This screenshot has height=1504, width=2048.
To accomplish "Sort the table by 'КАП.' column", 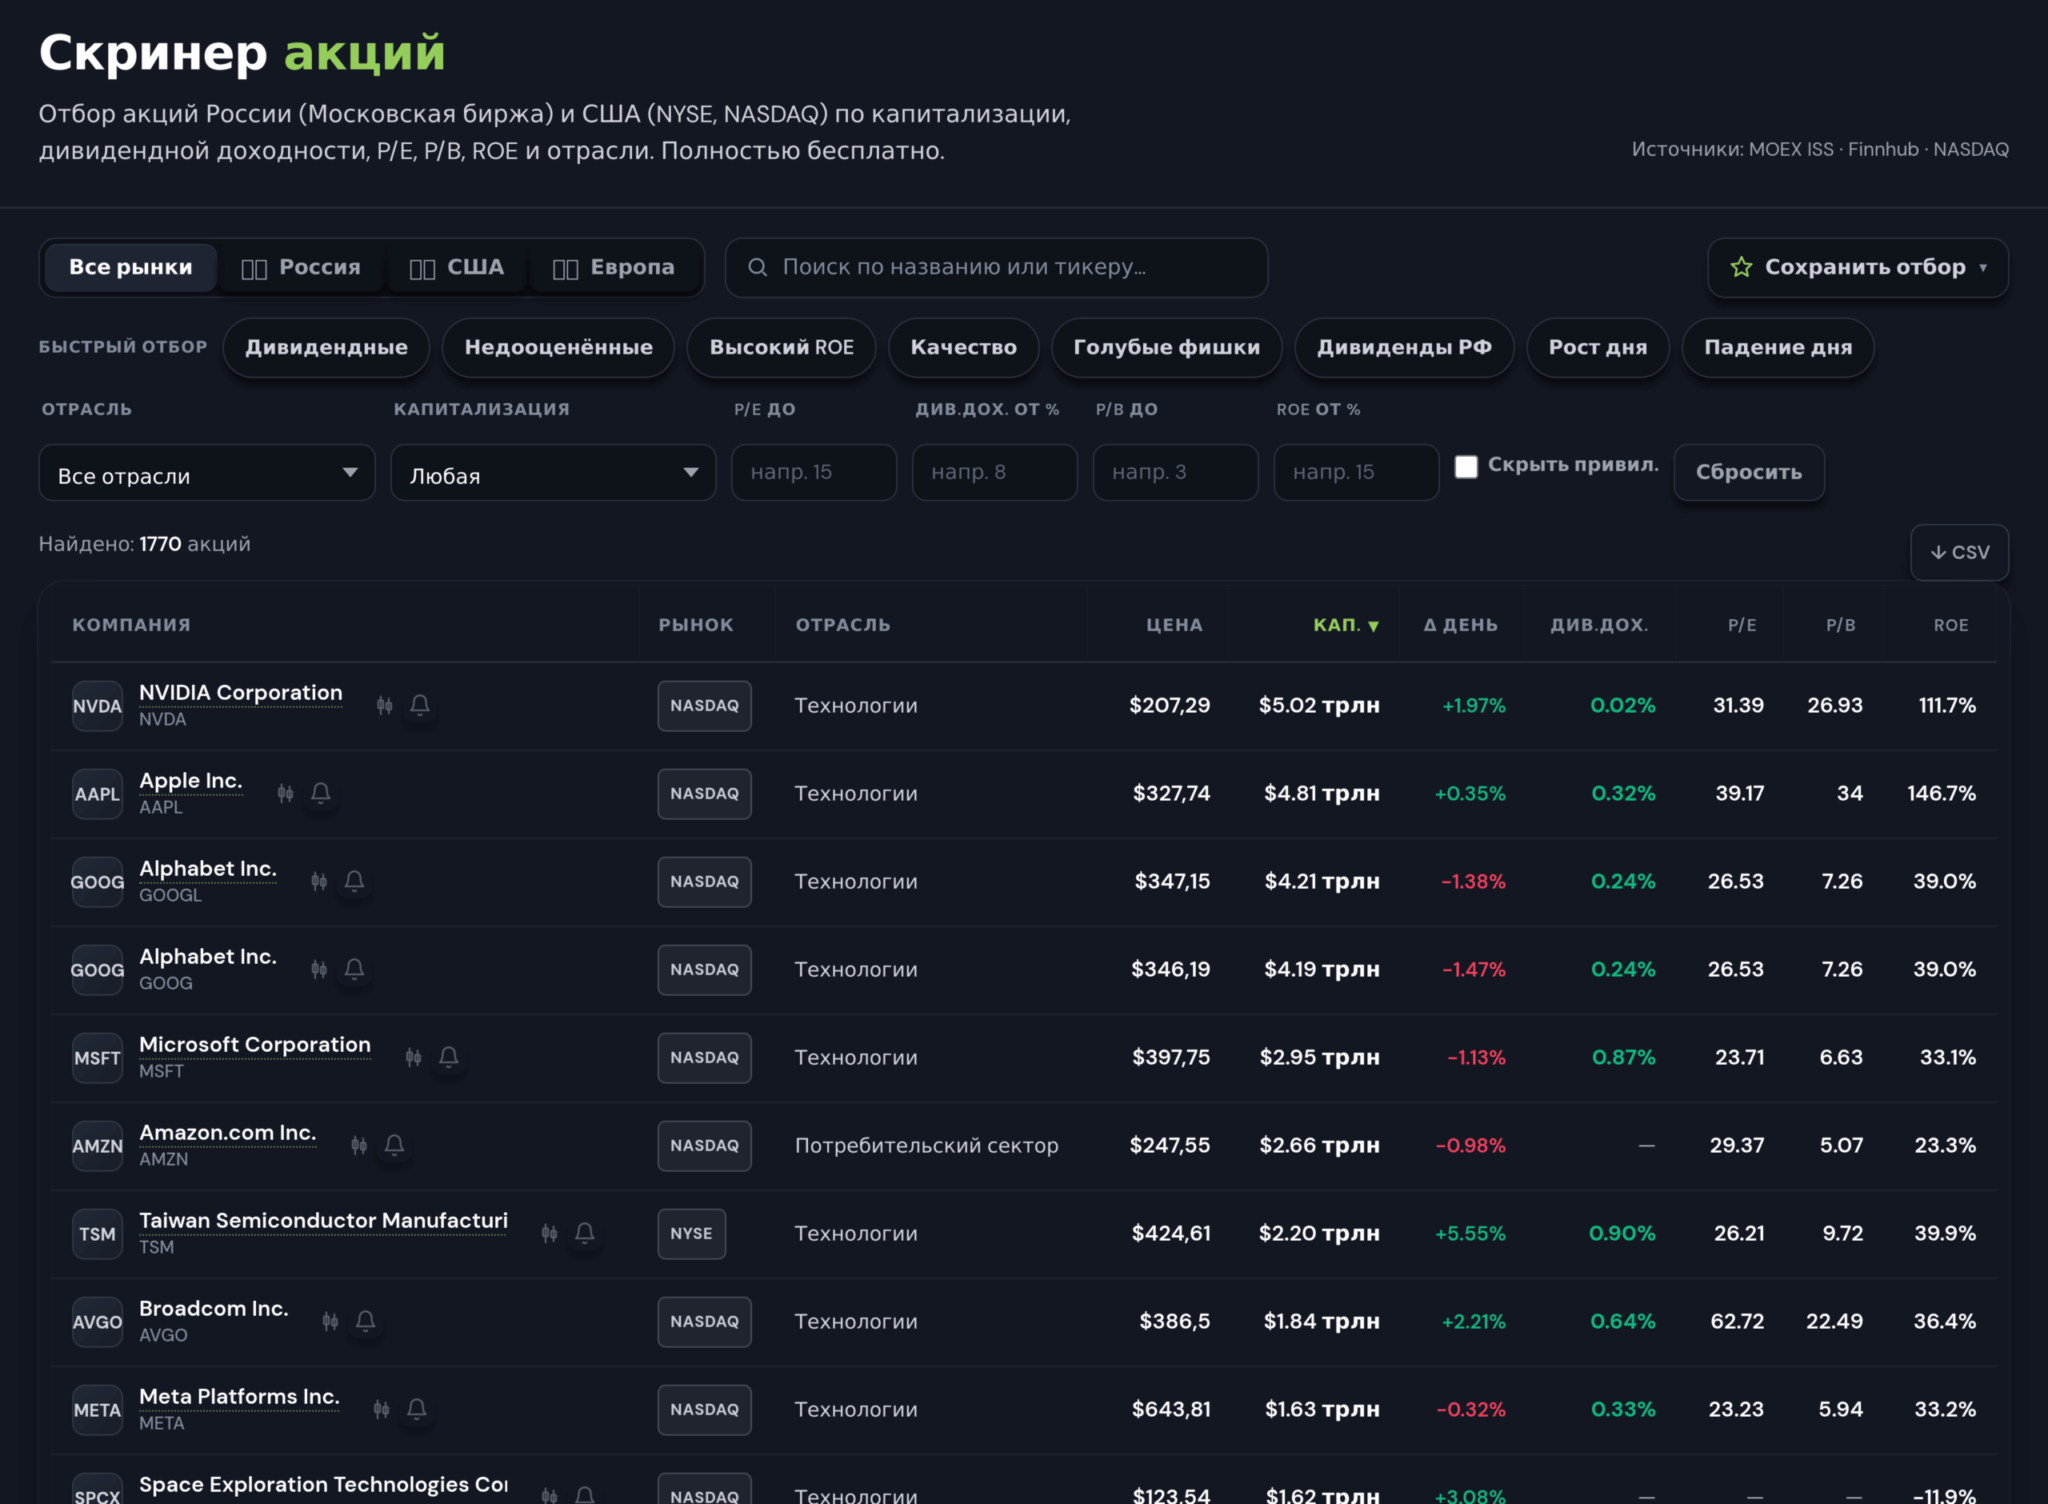I will pyautogui.click(x=1346, y=625).
